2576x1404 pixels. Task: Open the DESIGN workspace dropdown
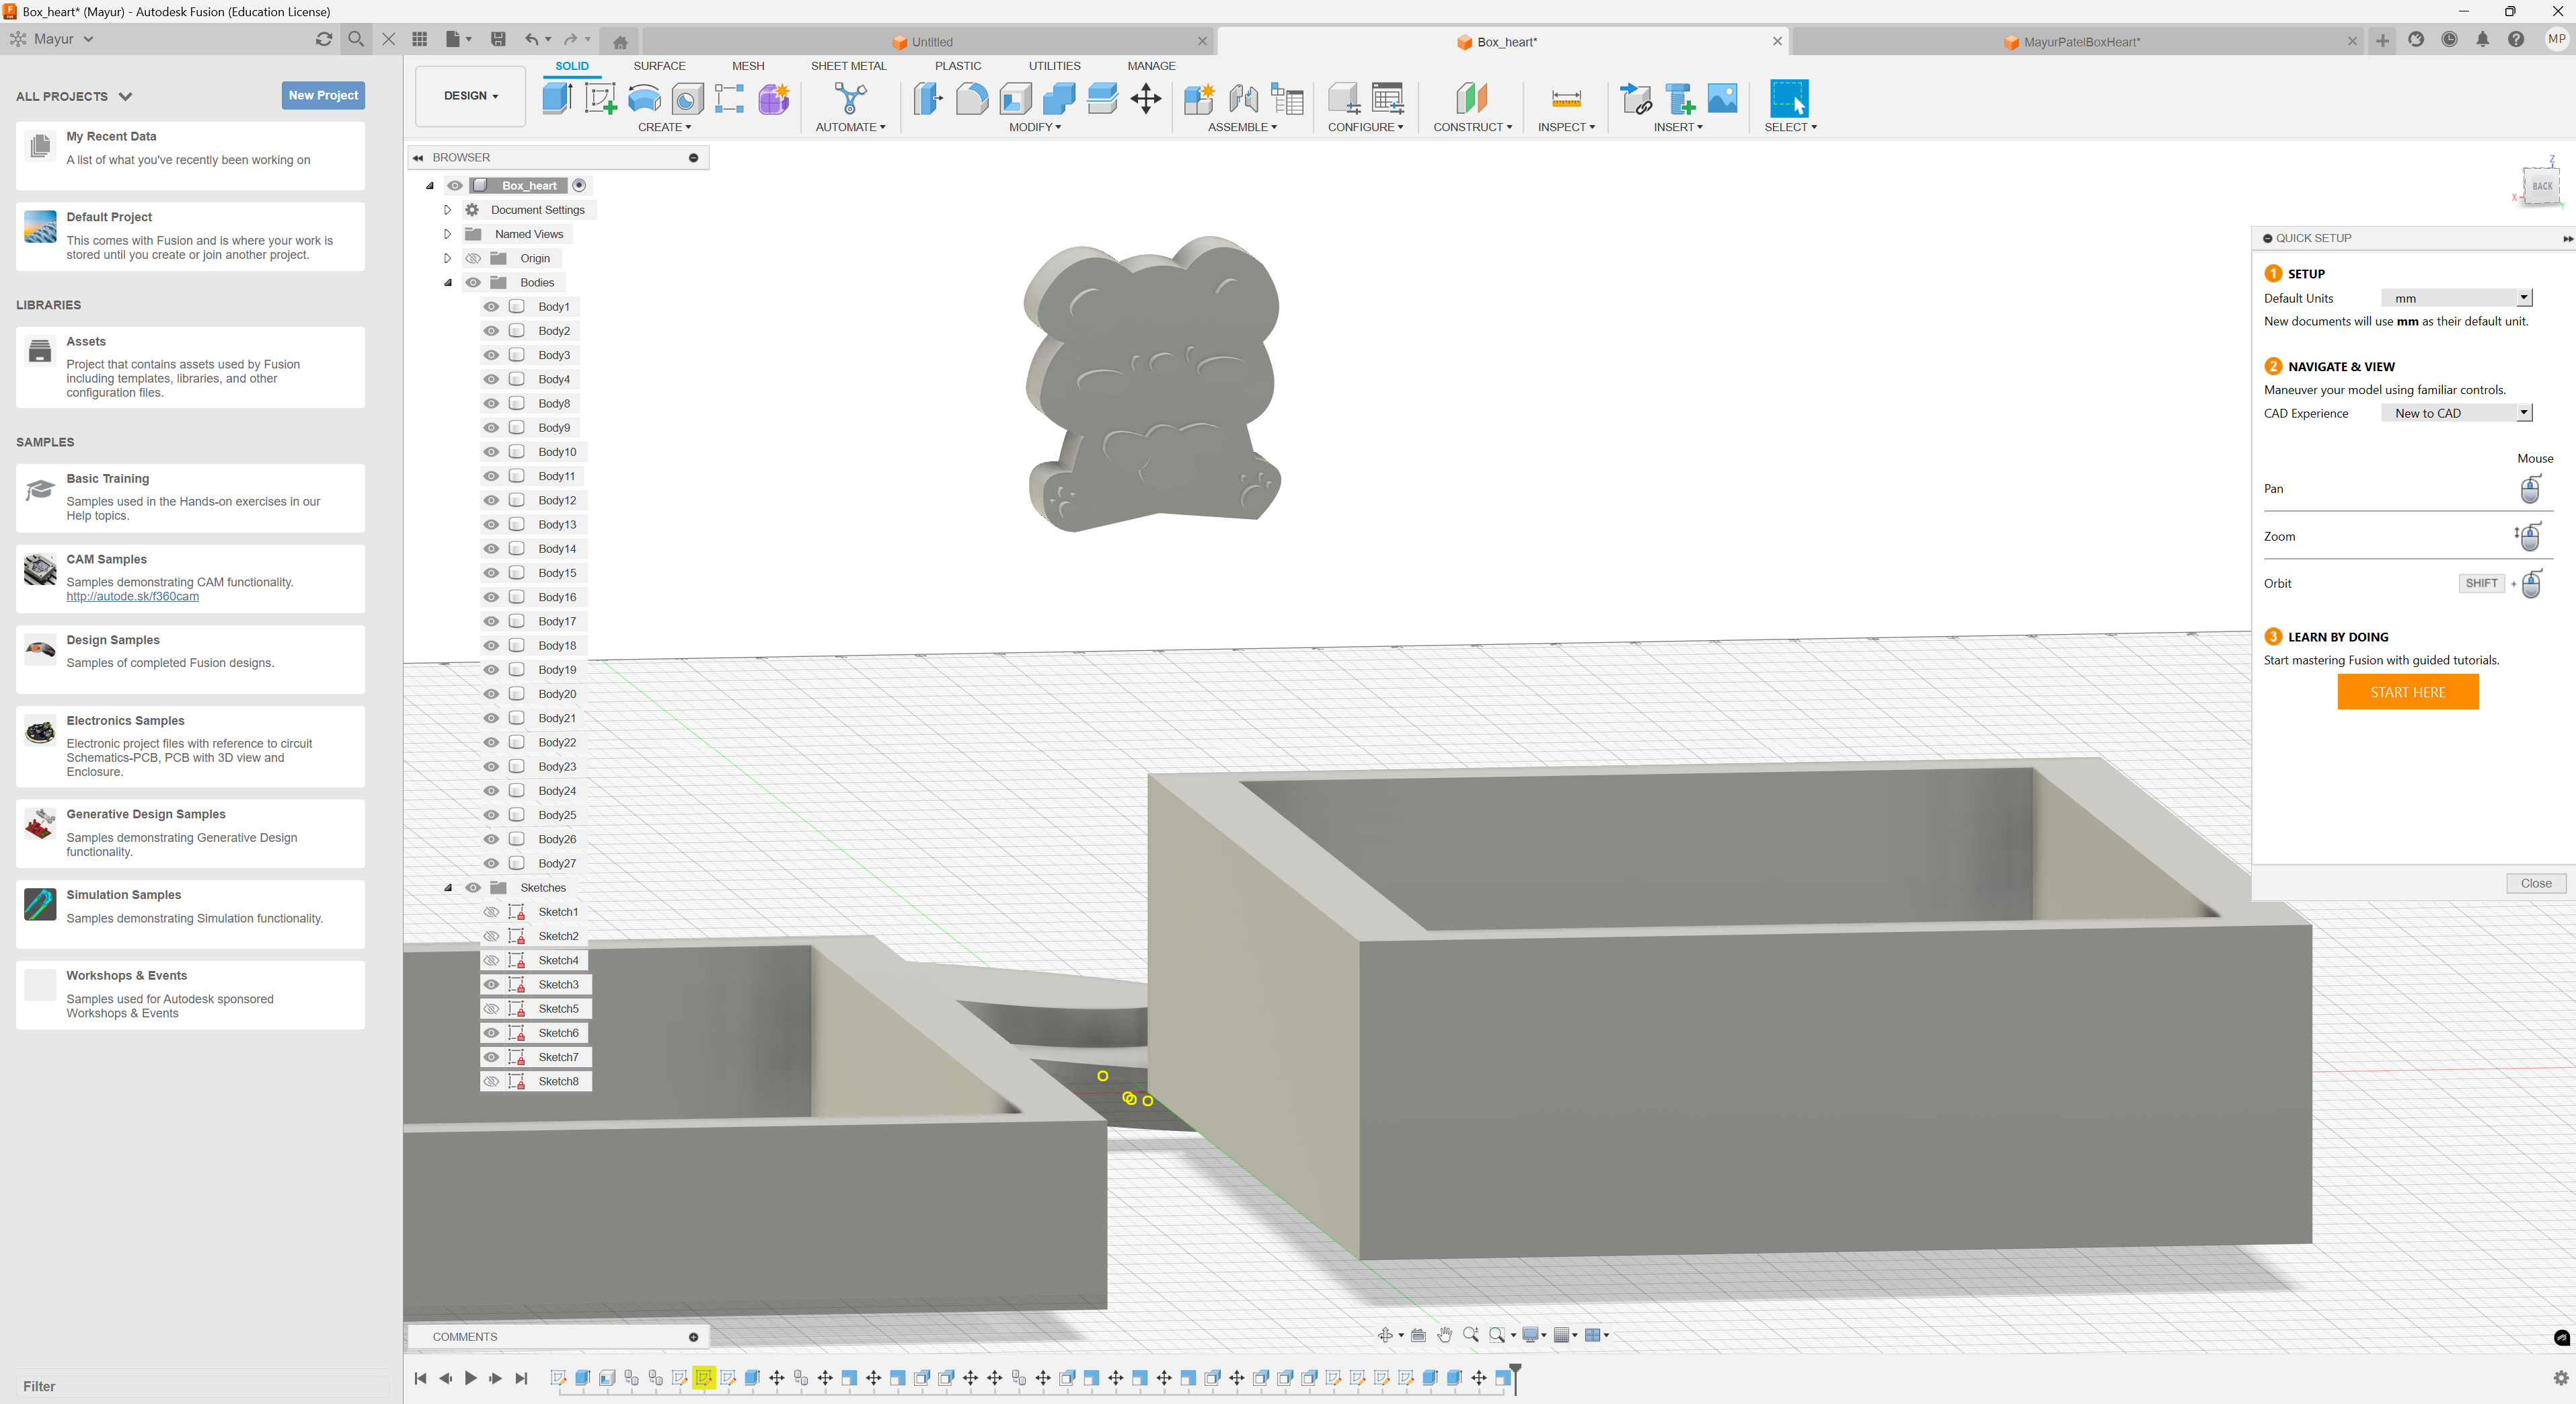click(x=470, y=96)
